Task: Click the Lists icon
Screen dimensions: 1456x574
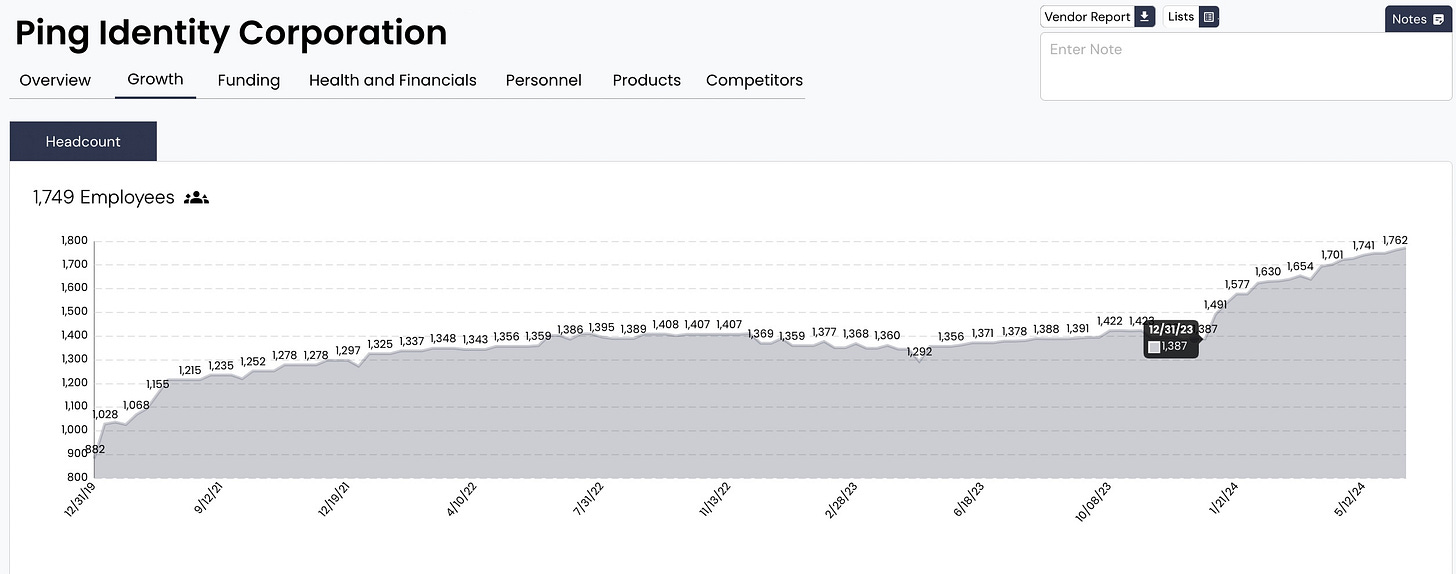Action: tap(1209, 17)
